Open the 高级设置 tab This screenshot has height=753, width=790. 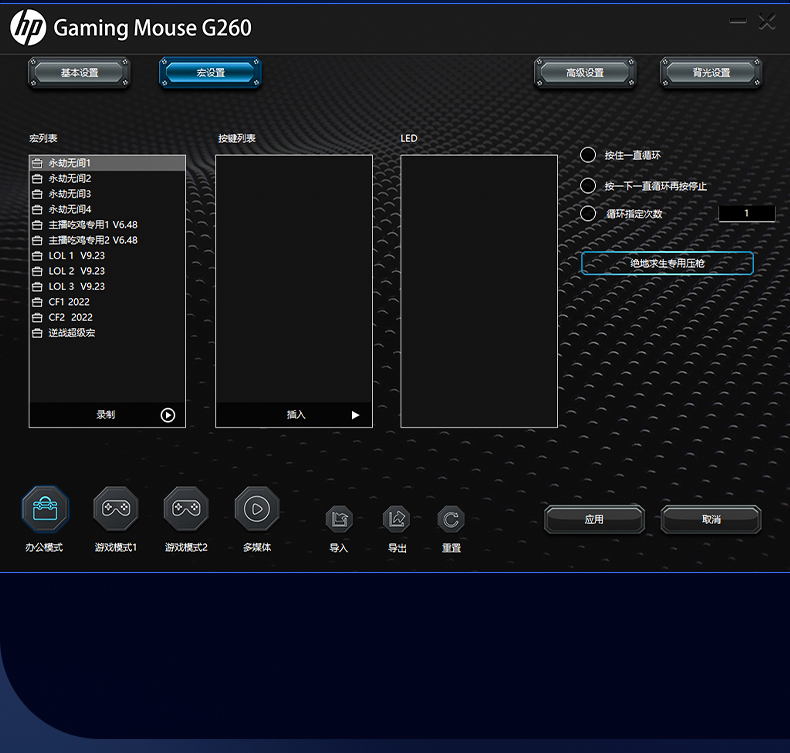click(x=585, y=73)
